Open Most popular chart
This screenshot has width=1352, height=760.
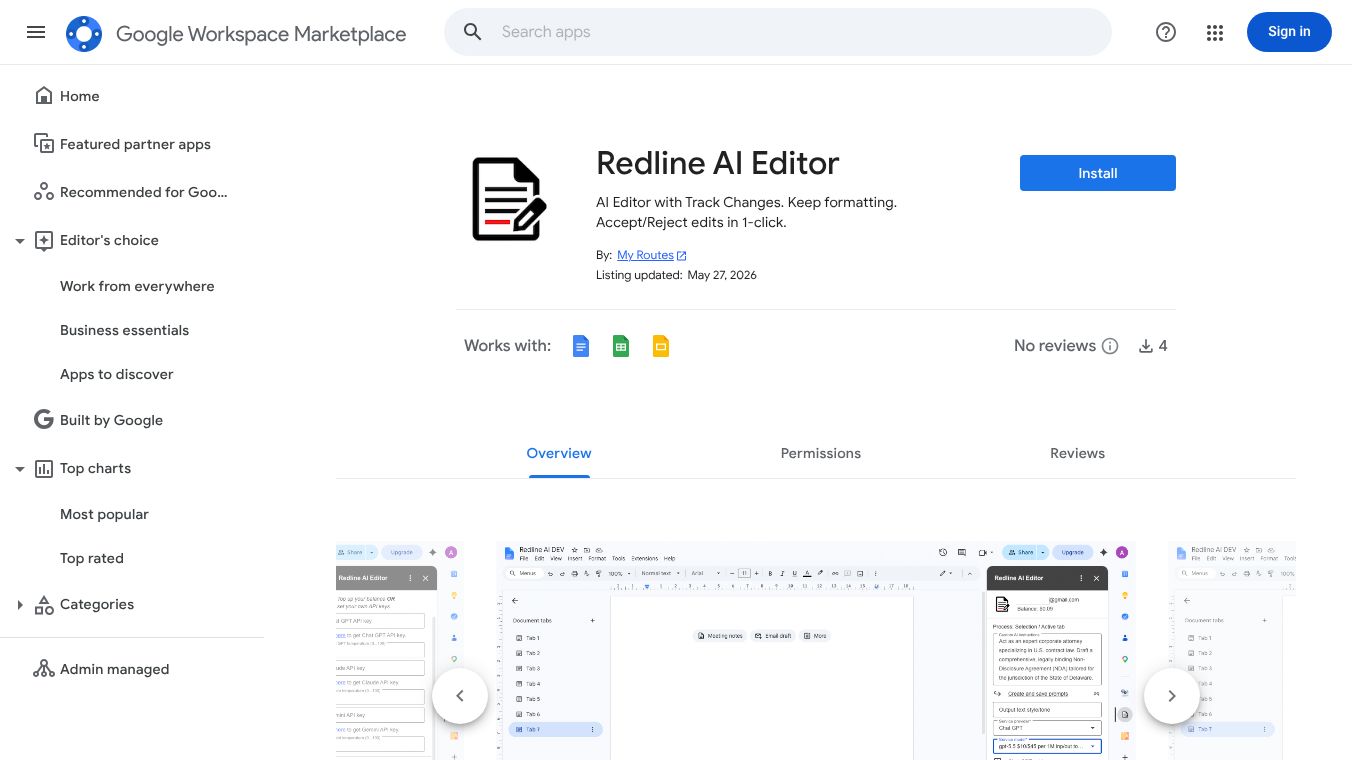(104, 514)
